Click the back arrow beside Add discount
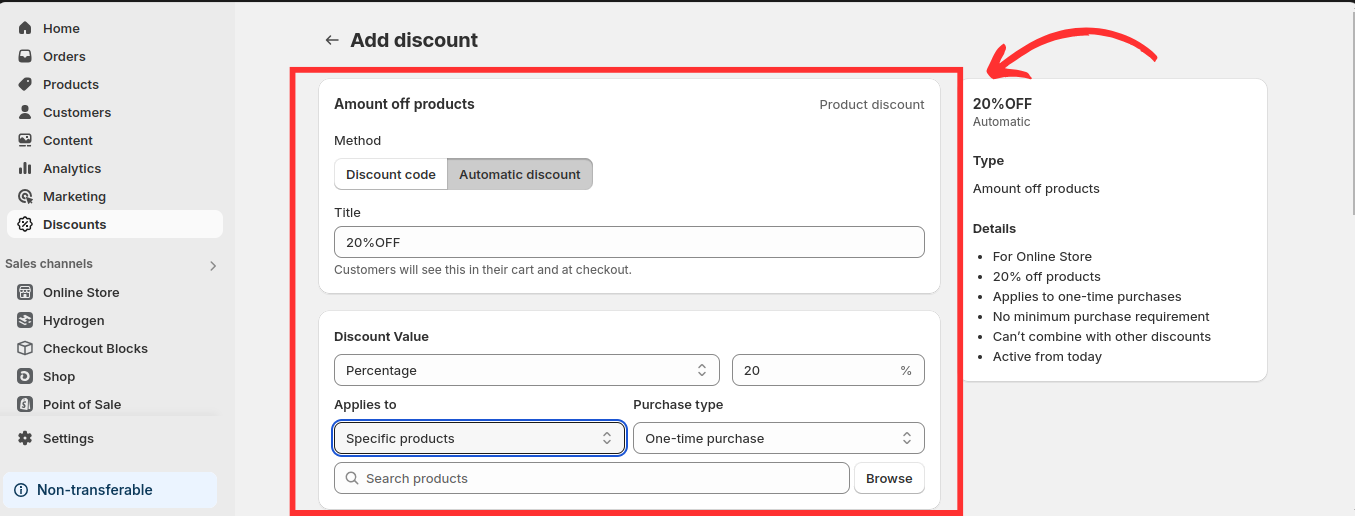 pyautogui.click(x=332, y=40)
